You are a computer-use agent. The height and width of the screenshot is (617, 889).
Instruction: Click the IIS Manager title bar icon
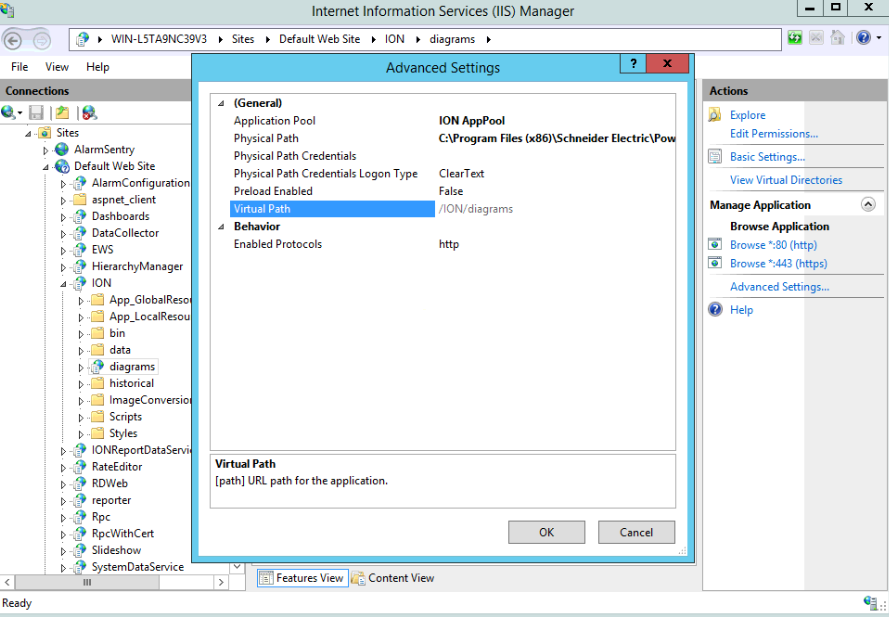pos(7,10)
